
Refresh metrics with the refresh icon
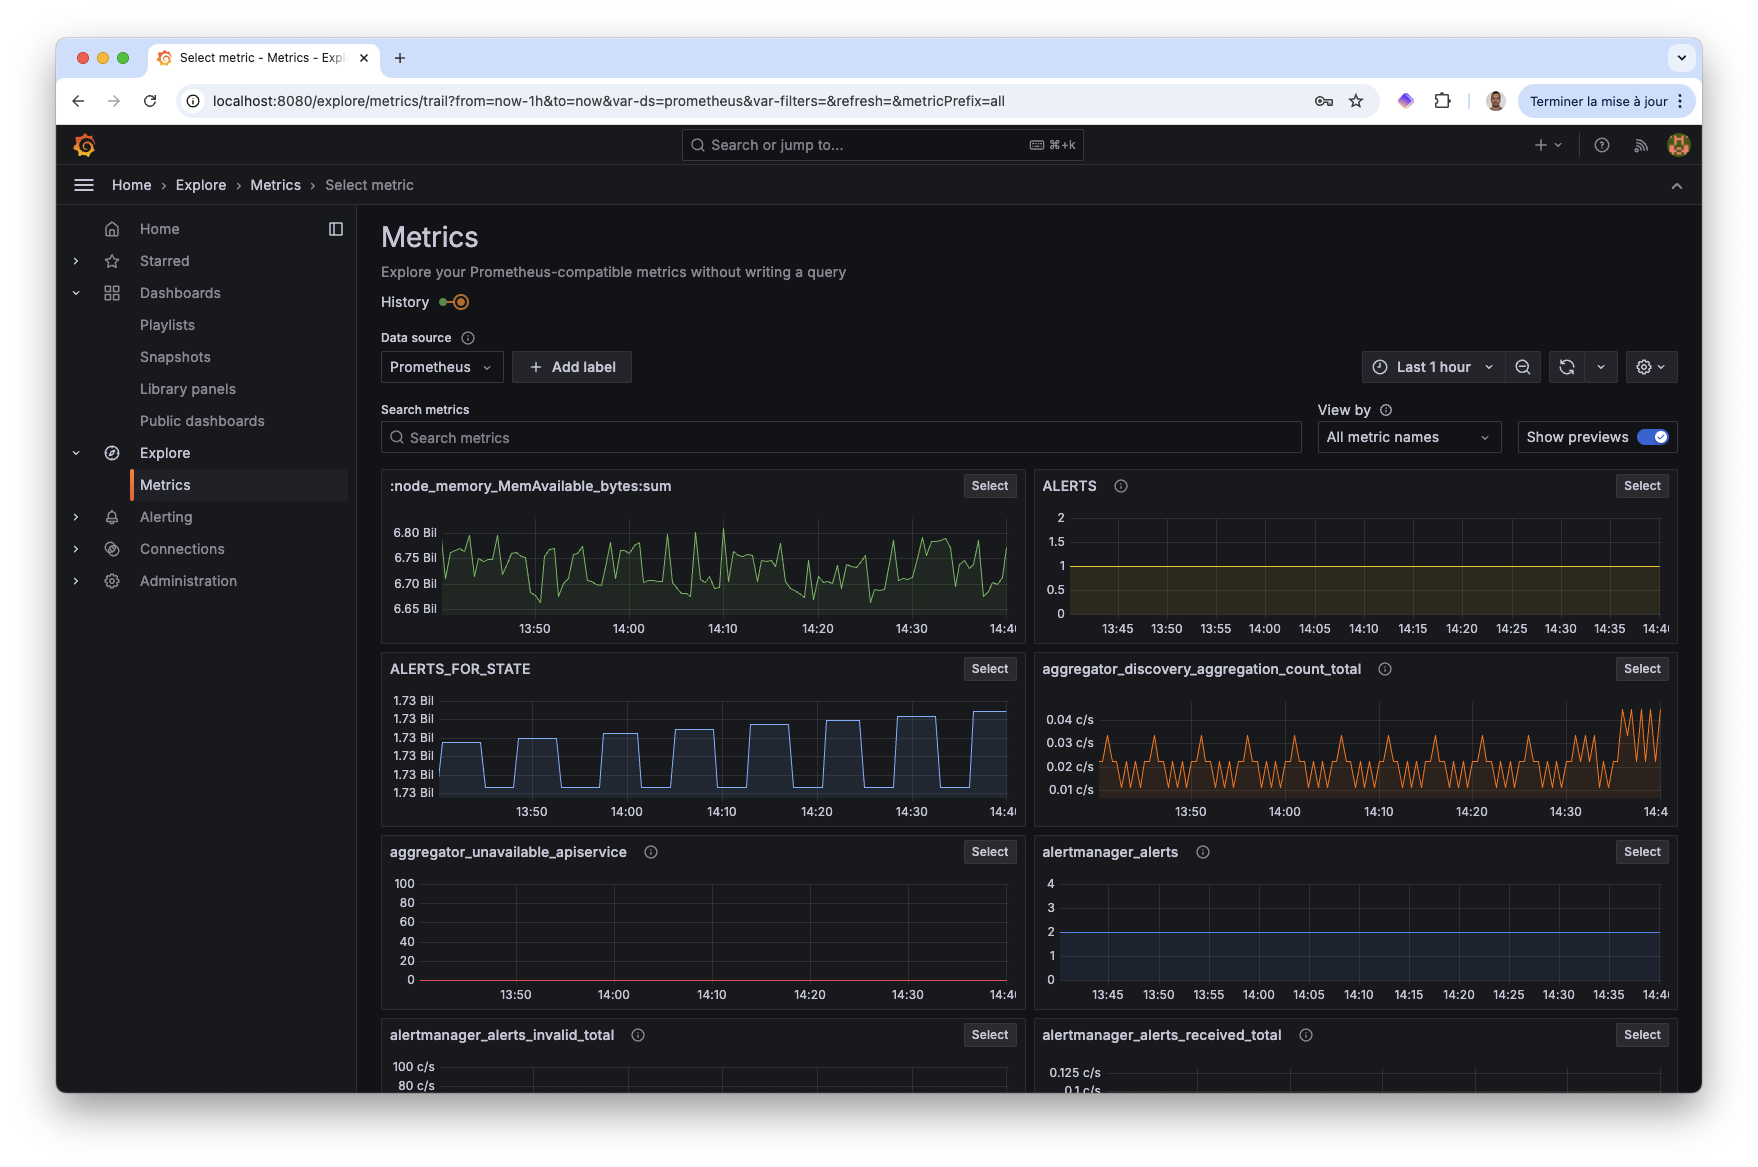point(1566,367)
